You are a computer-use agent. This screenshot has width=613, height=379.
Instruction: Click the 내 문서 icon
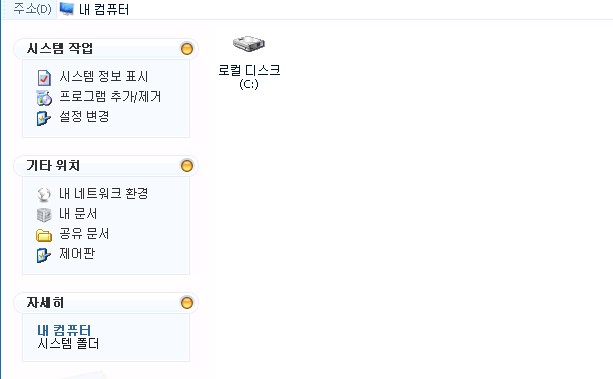click(44, 215)
